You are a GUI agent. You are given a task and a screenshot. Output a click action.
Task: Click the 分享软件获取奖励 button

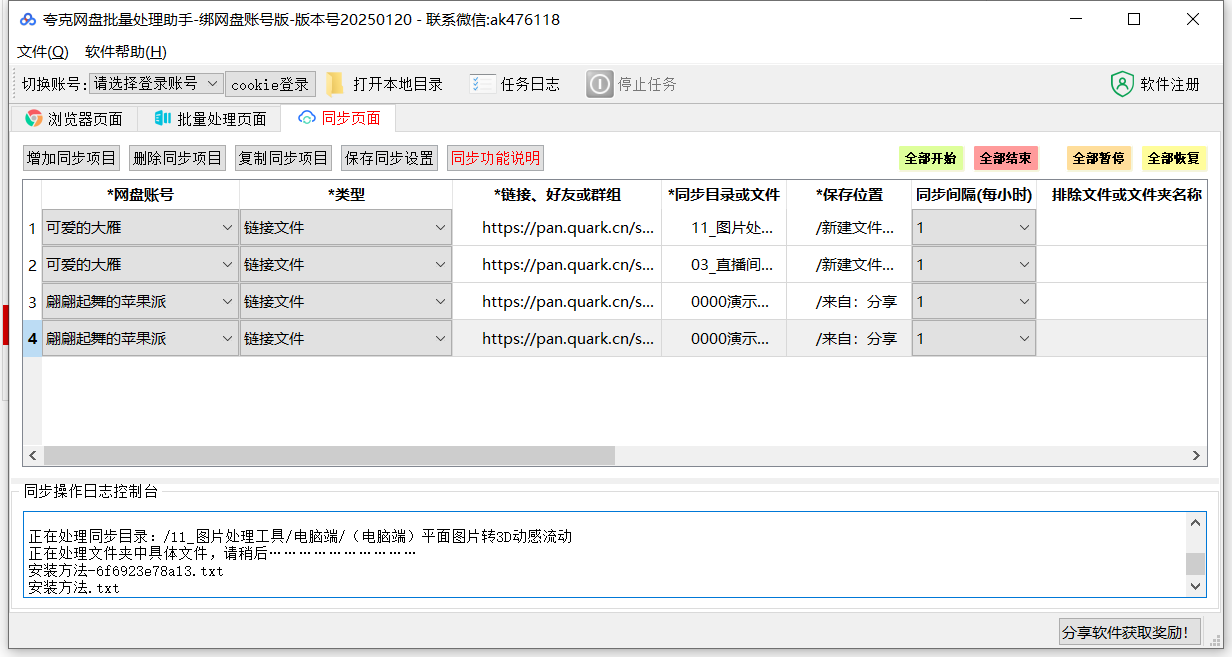coord(1130,631)
